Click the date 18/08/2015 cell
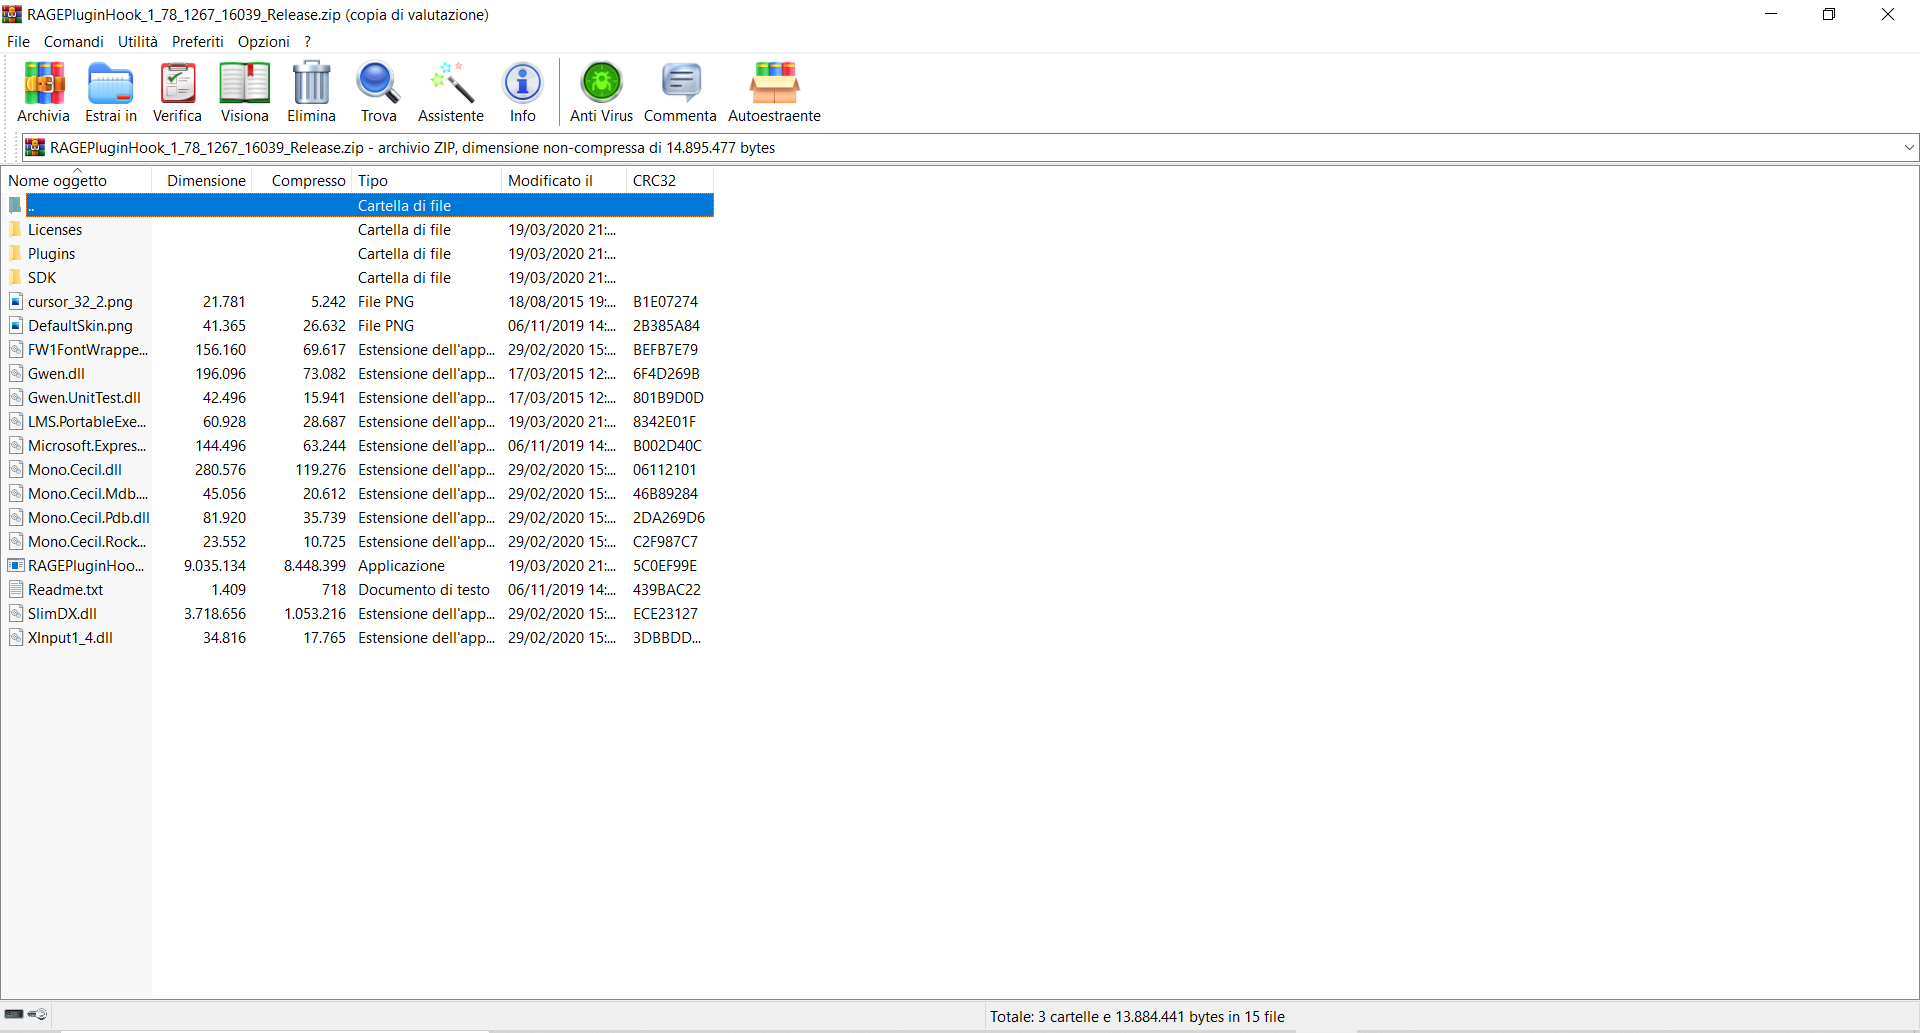1920x1033 pixels. [x=562, y=302]
